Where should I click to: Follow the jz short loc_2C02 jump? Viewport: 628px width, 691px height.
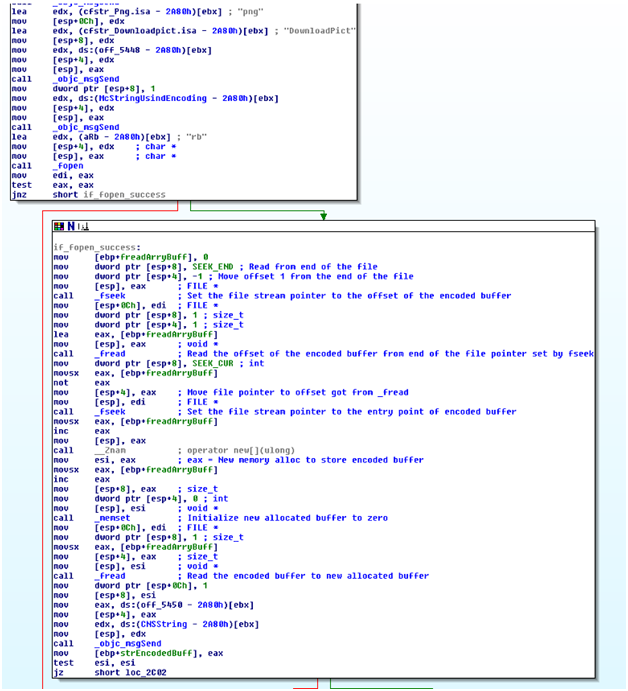coord(110,673)
